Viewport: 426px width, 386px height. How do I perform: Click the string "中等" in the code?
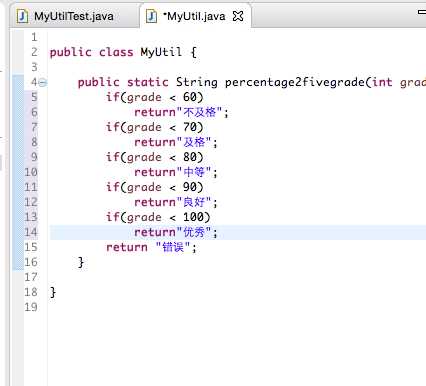click(194, 172)
